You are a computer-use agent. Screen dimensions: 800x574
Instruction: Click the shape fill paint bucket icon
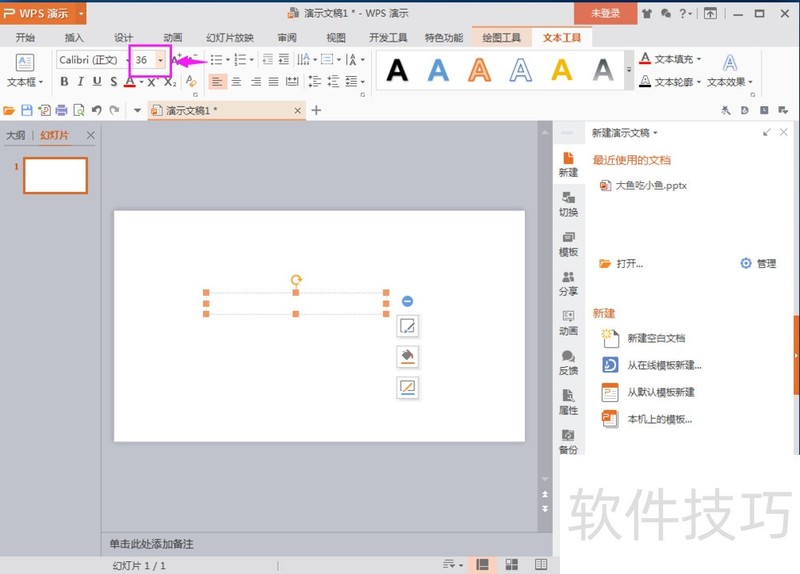click(407, 357)
